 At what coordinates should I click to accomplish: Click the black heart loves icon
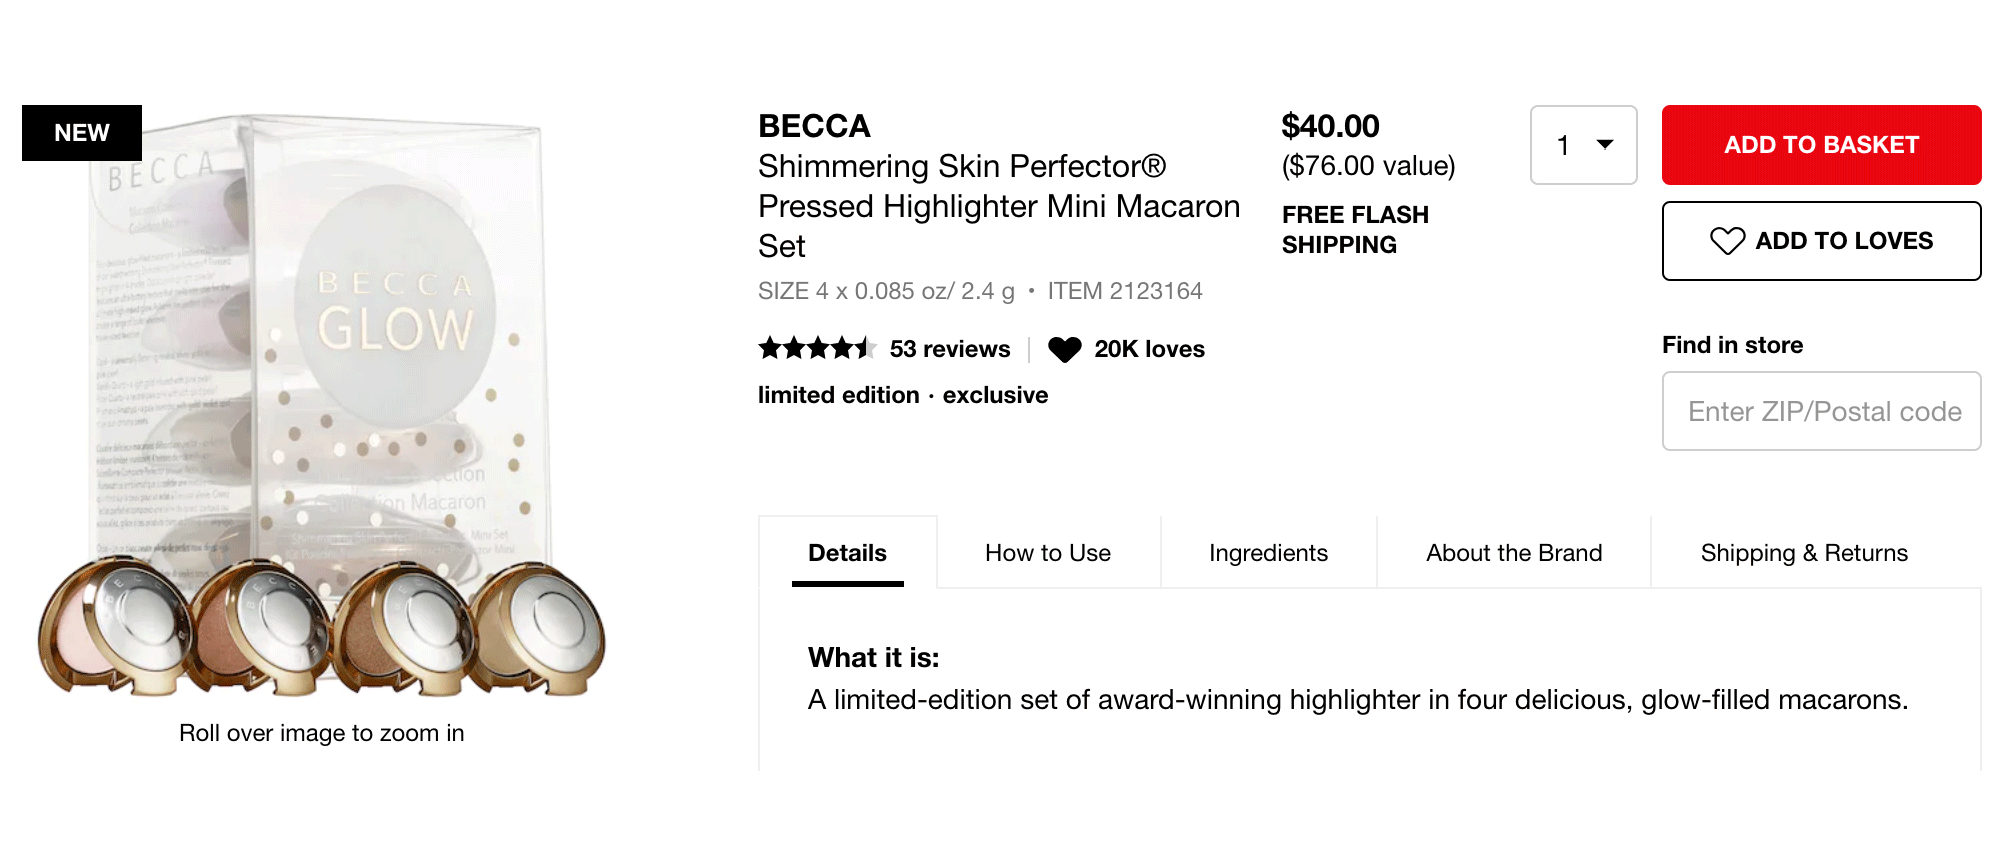1064,349
